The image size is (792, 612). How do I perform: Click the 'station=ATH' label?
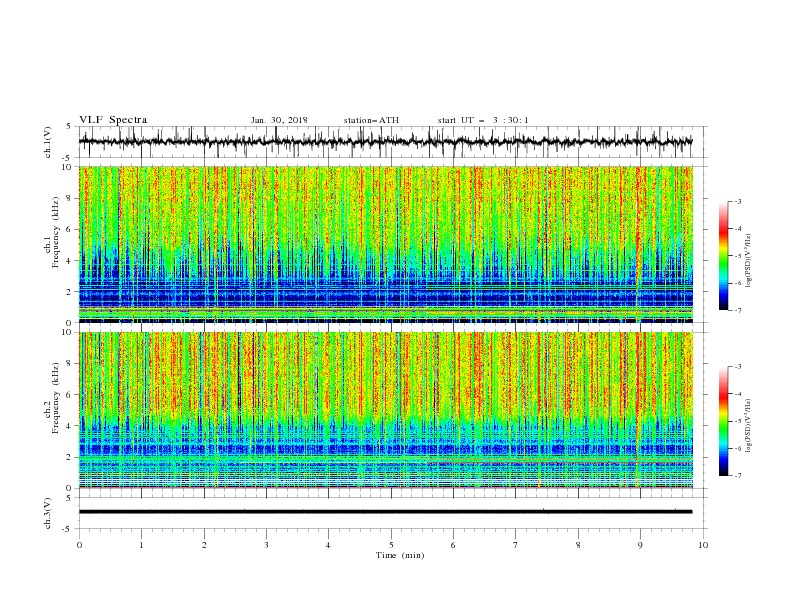(x=371, y=120)
